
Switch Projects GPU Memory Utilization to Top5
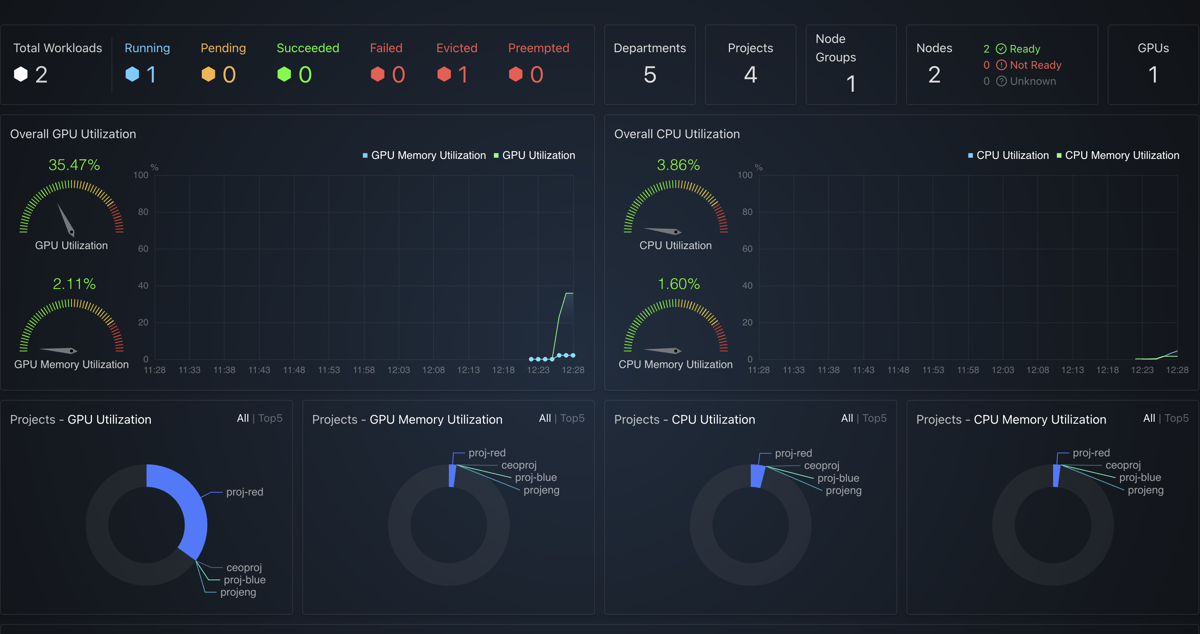click(572, 419)
